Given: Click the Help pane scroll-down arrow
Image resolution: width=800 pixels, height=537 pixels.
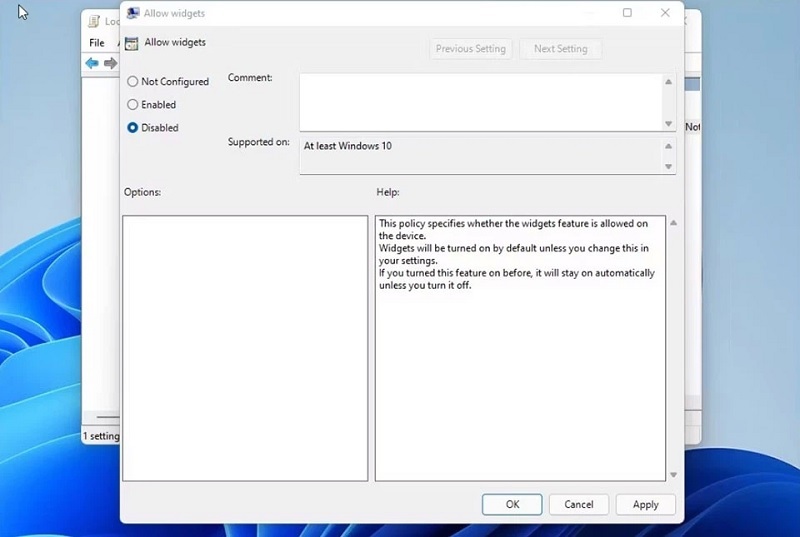Looking at the screenshot, I should (x=673, y=475).
